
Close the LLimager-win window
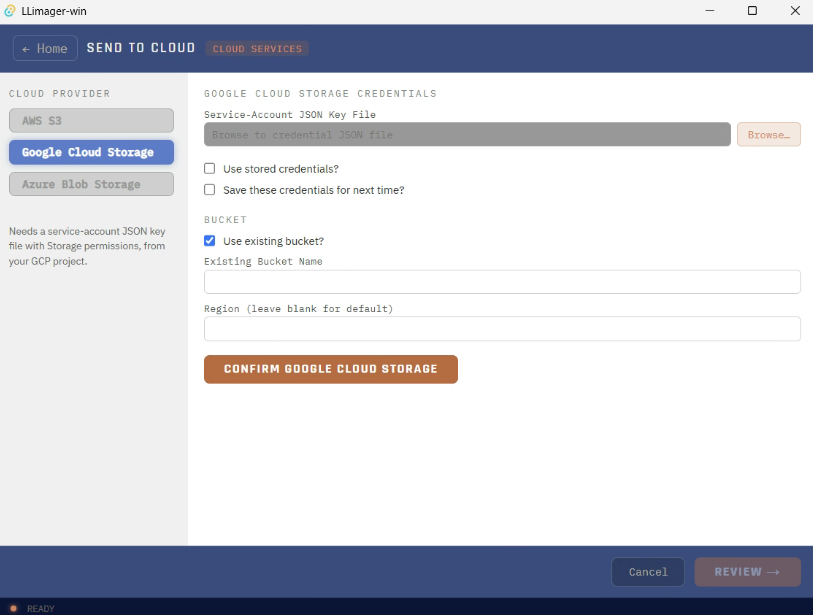tap(795, 11)
